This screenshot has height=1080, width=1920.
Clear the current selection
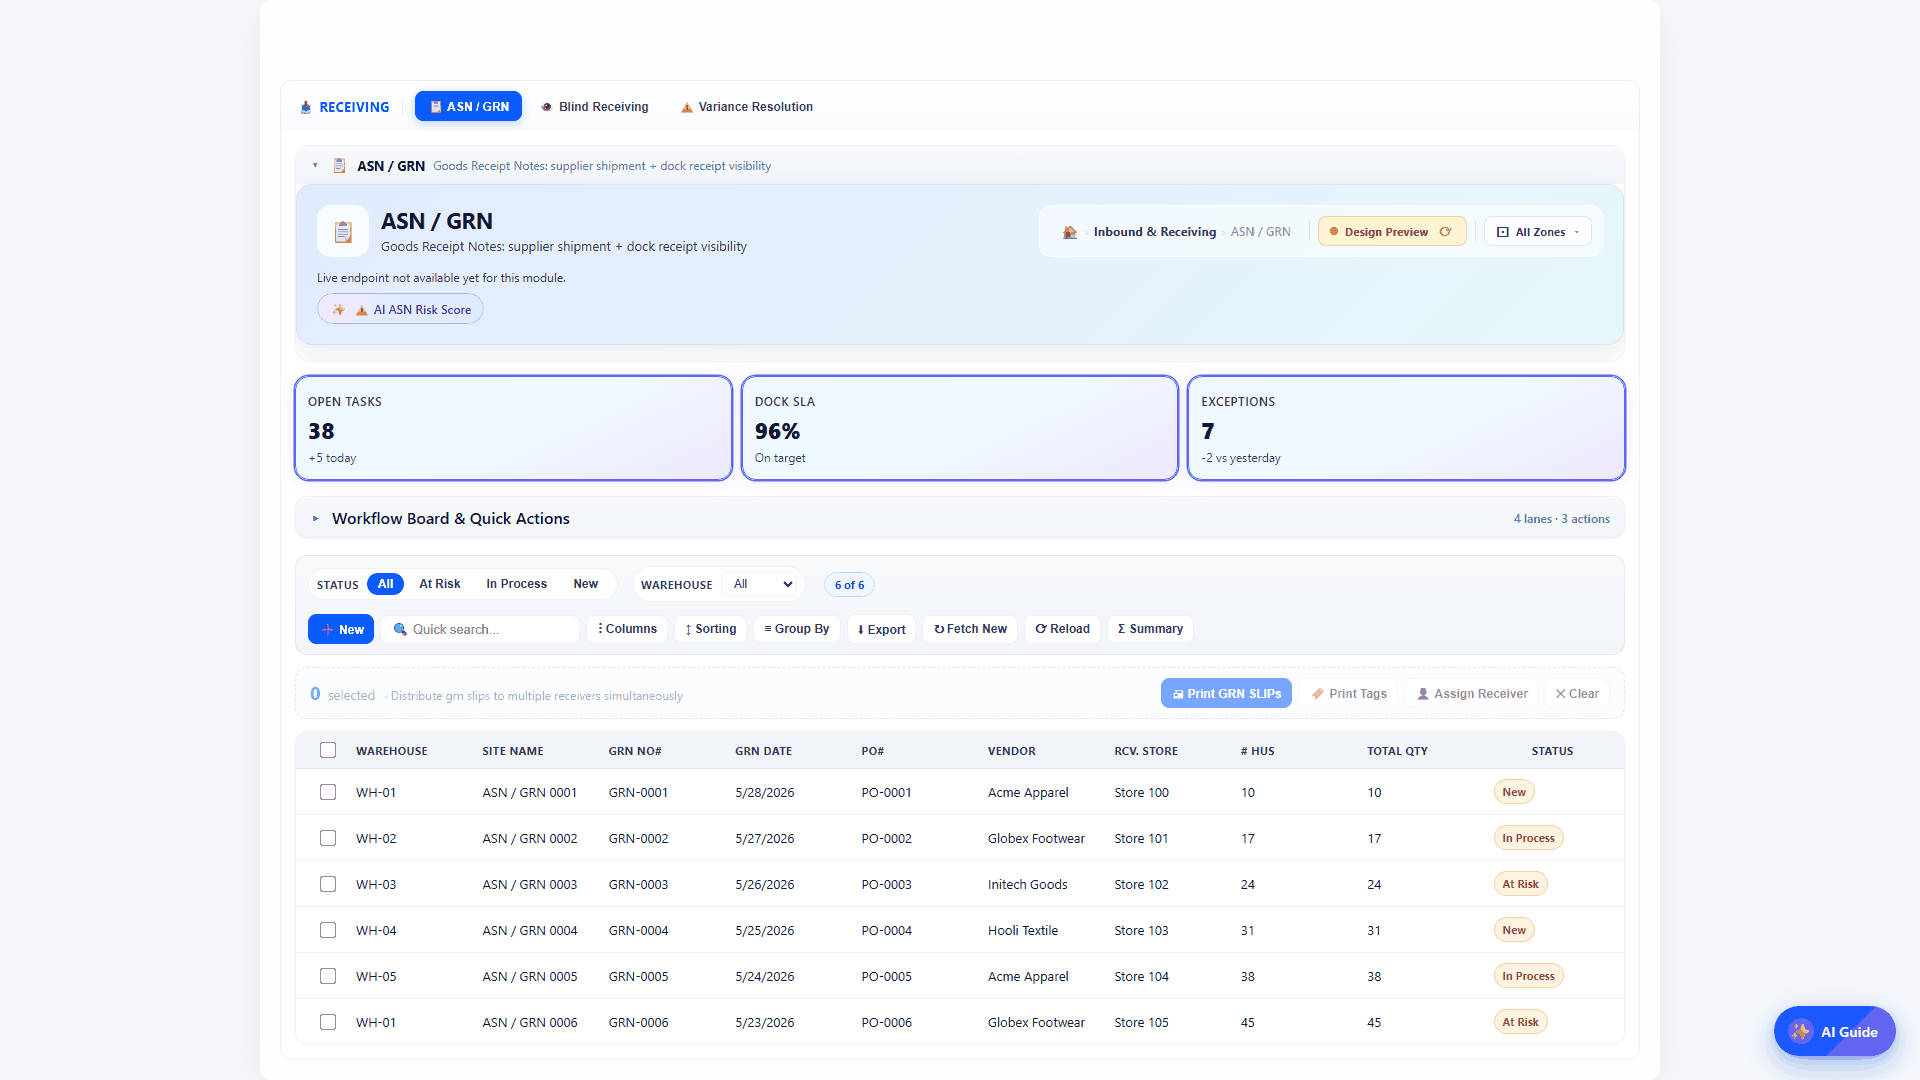point(1577,693)
